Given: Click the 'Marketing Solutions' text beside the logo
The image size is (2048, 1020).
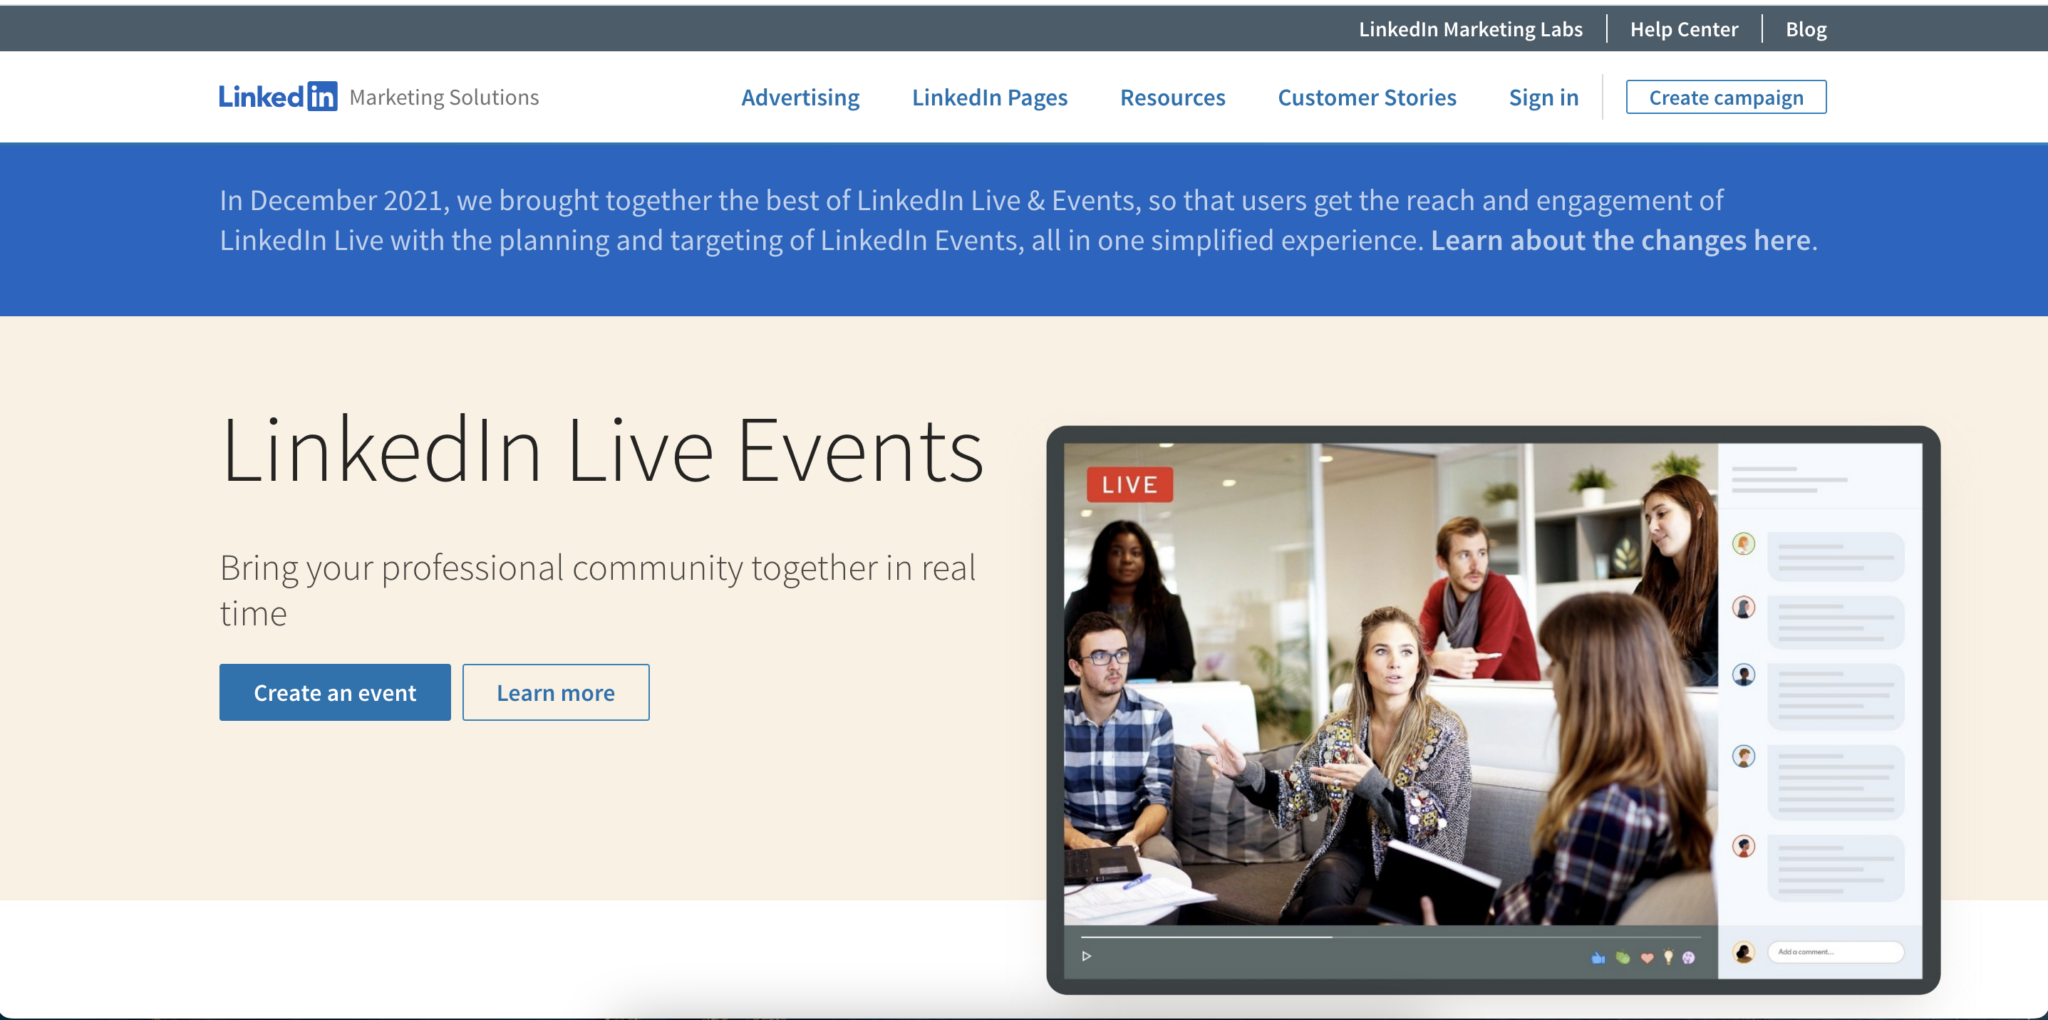Looking at the screenshot, I should pos(444,97).
